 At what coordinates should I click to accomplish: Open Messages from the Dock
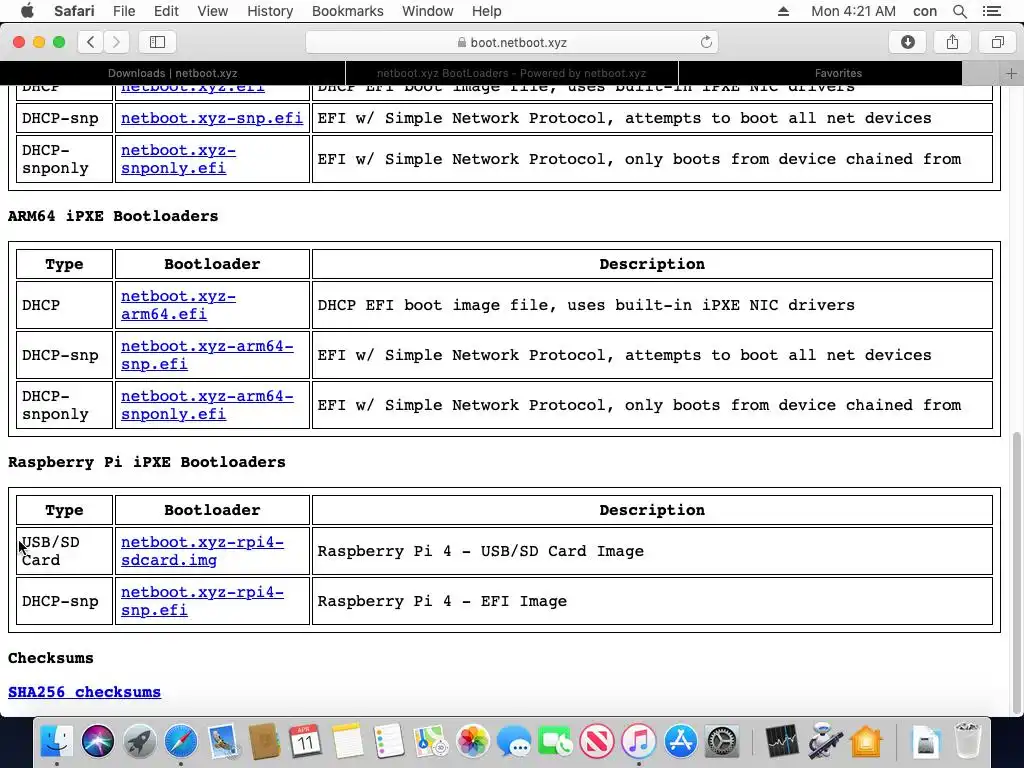[514, 741]
